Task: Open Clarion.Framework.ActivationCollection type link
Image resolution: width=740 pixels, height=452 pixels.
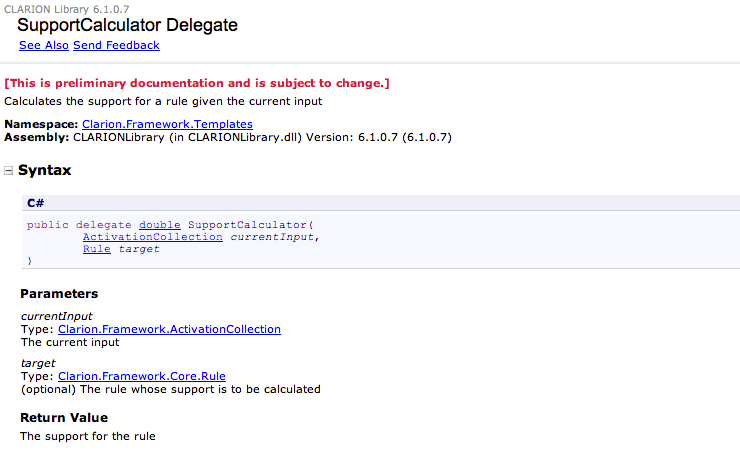Action: coord(169,329)
